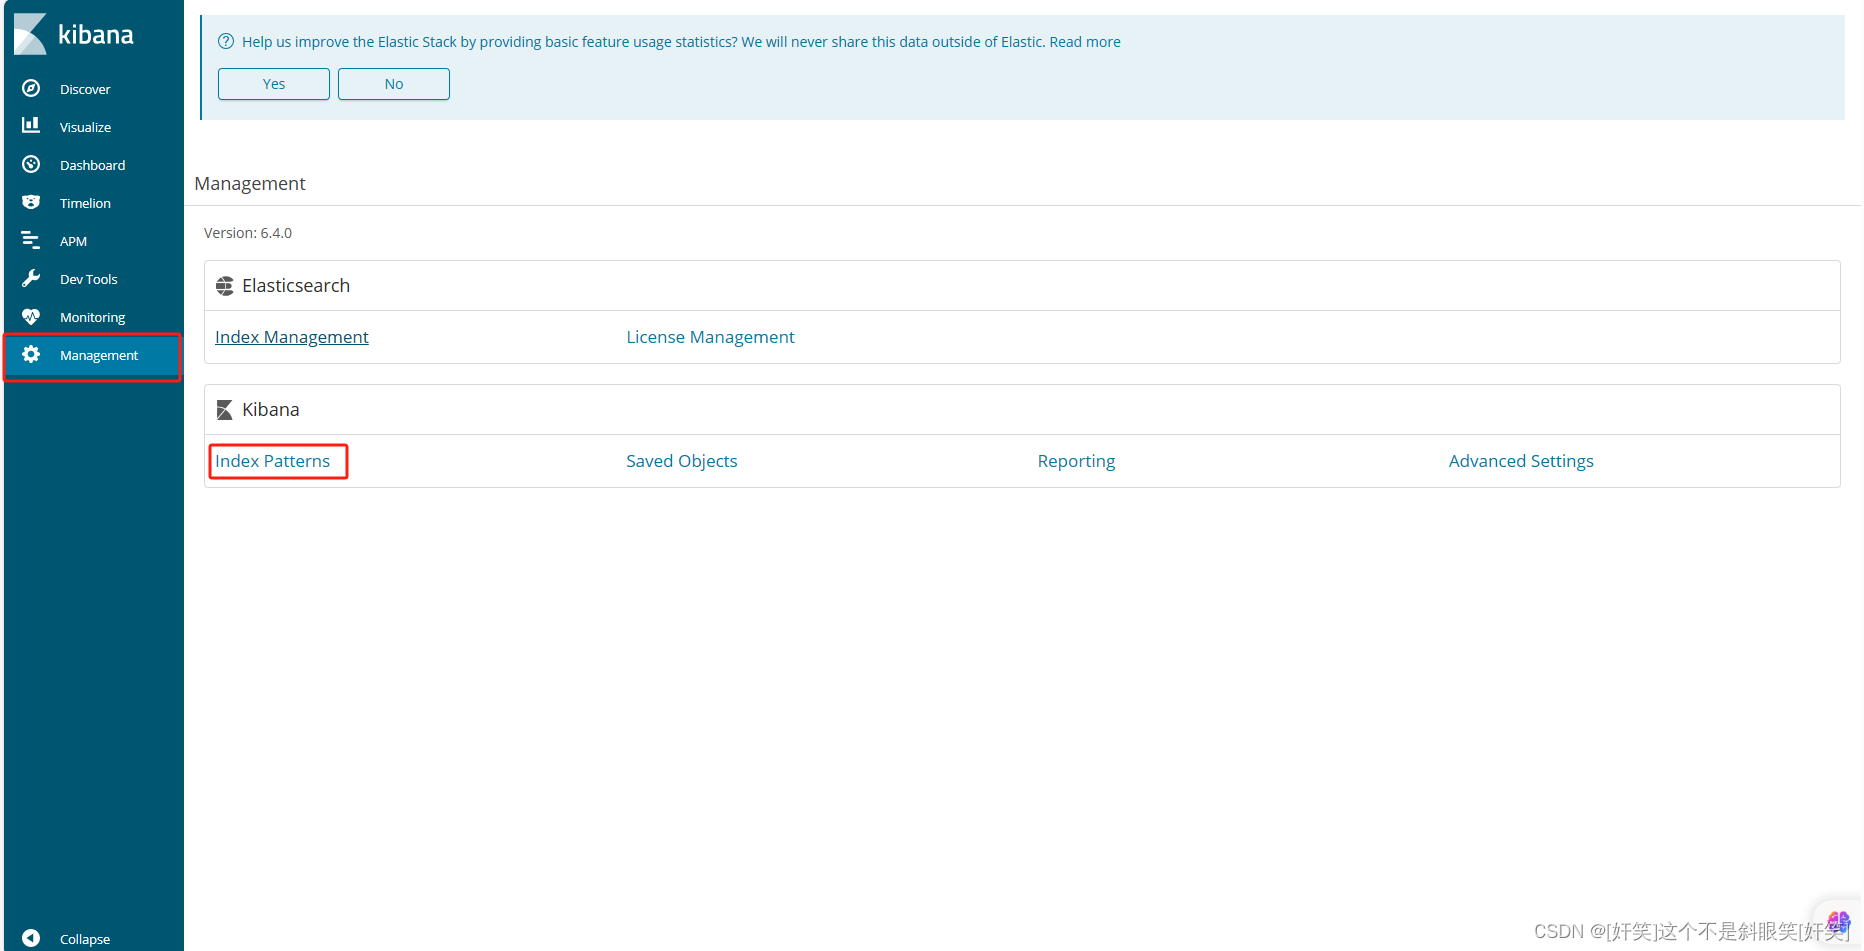Viewport: 1864px width, 951px height.
Task: Open Index Patterns link
Action: click(272, 461)
